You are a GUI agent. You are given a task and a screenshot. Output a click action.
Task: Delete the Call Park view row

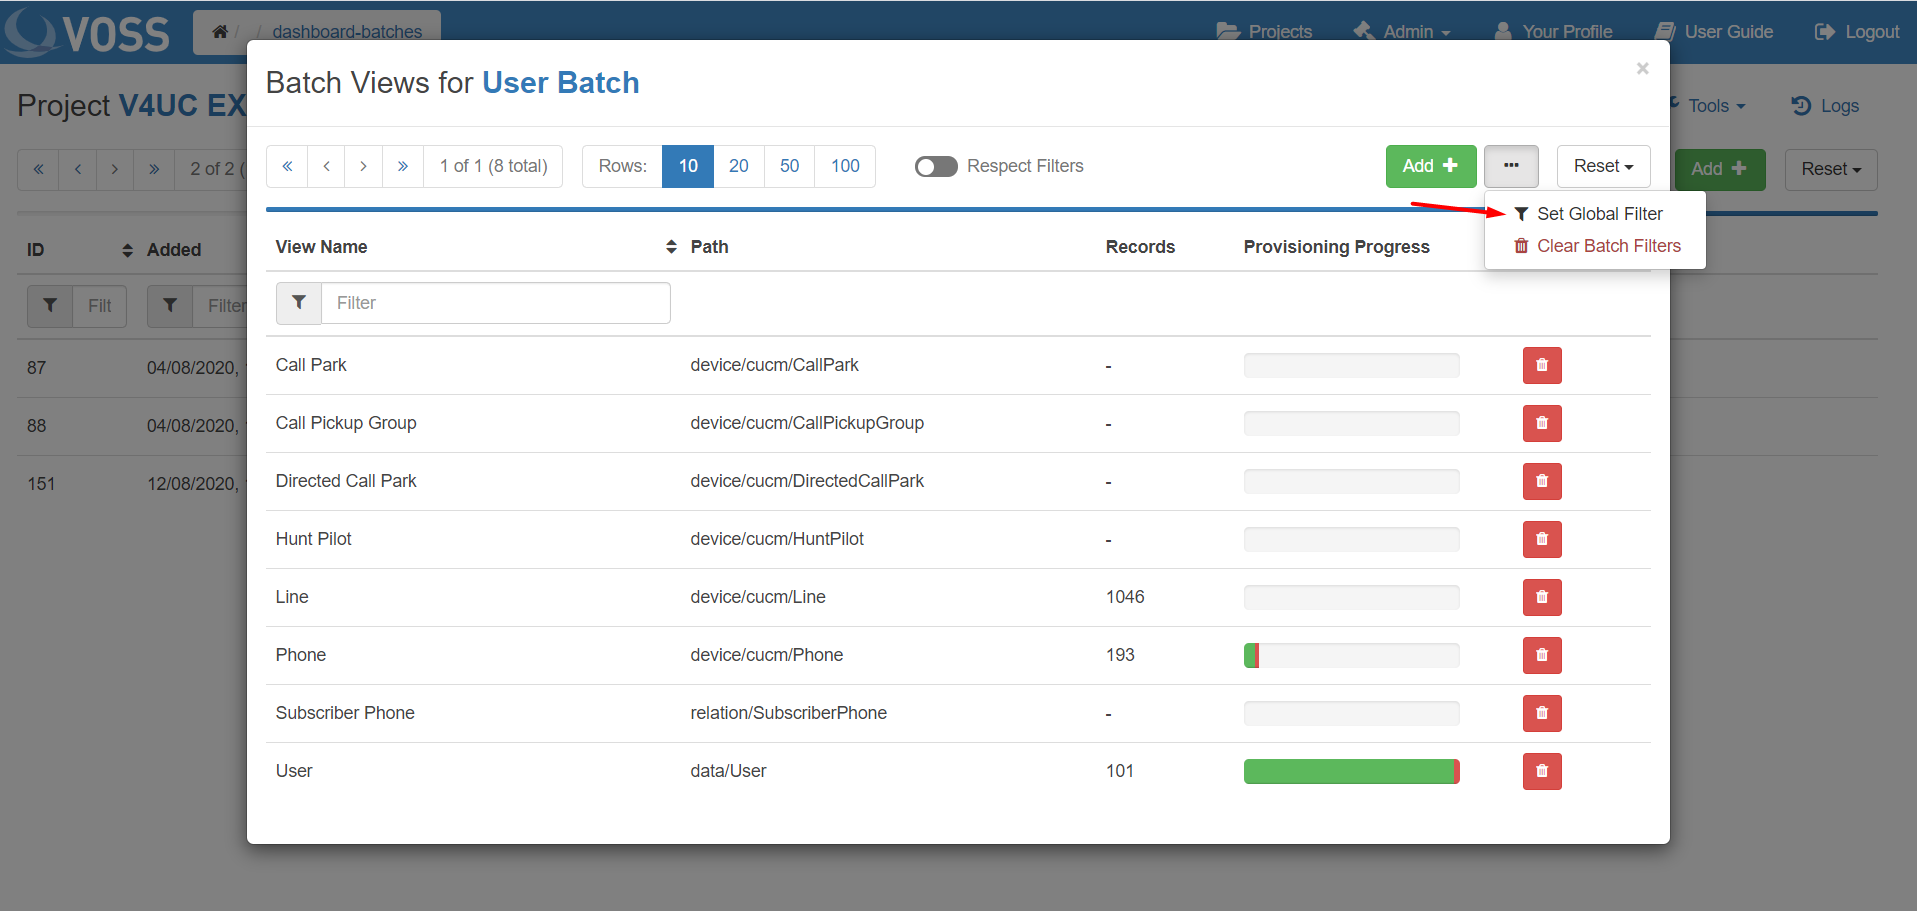pyautogui.click(x=1541, y=365)
